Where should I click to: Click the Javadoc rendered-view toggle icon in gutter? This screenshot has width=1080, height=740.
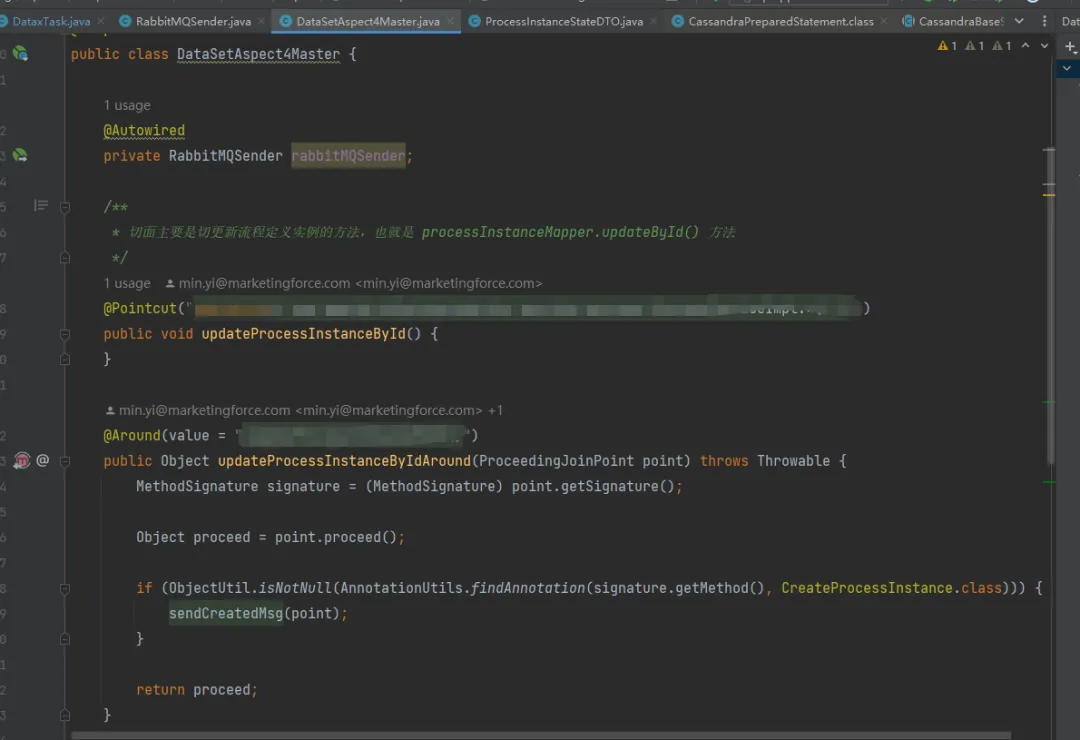click(41, 206)
